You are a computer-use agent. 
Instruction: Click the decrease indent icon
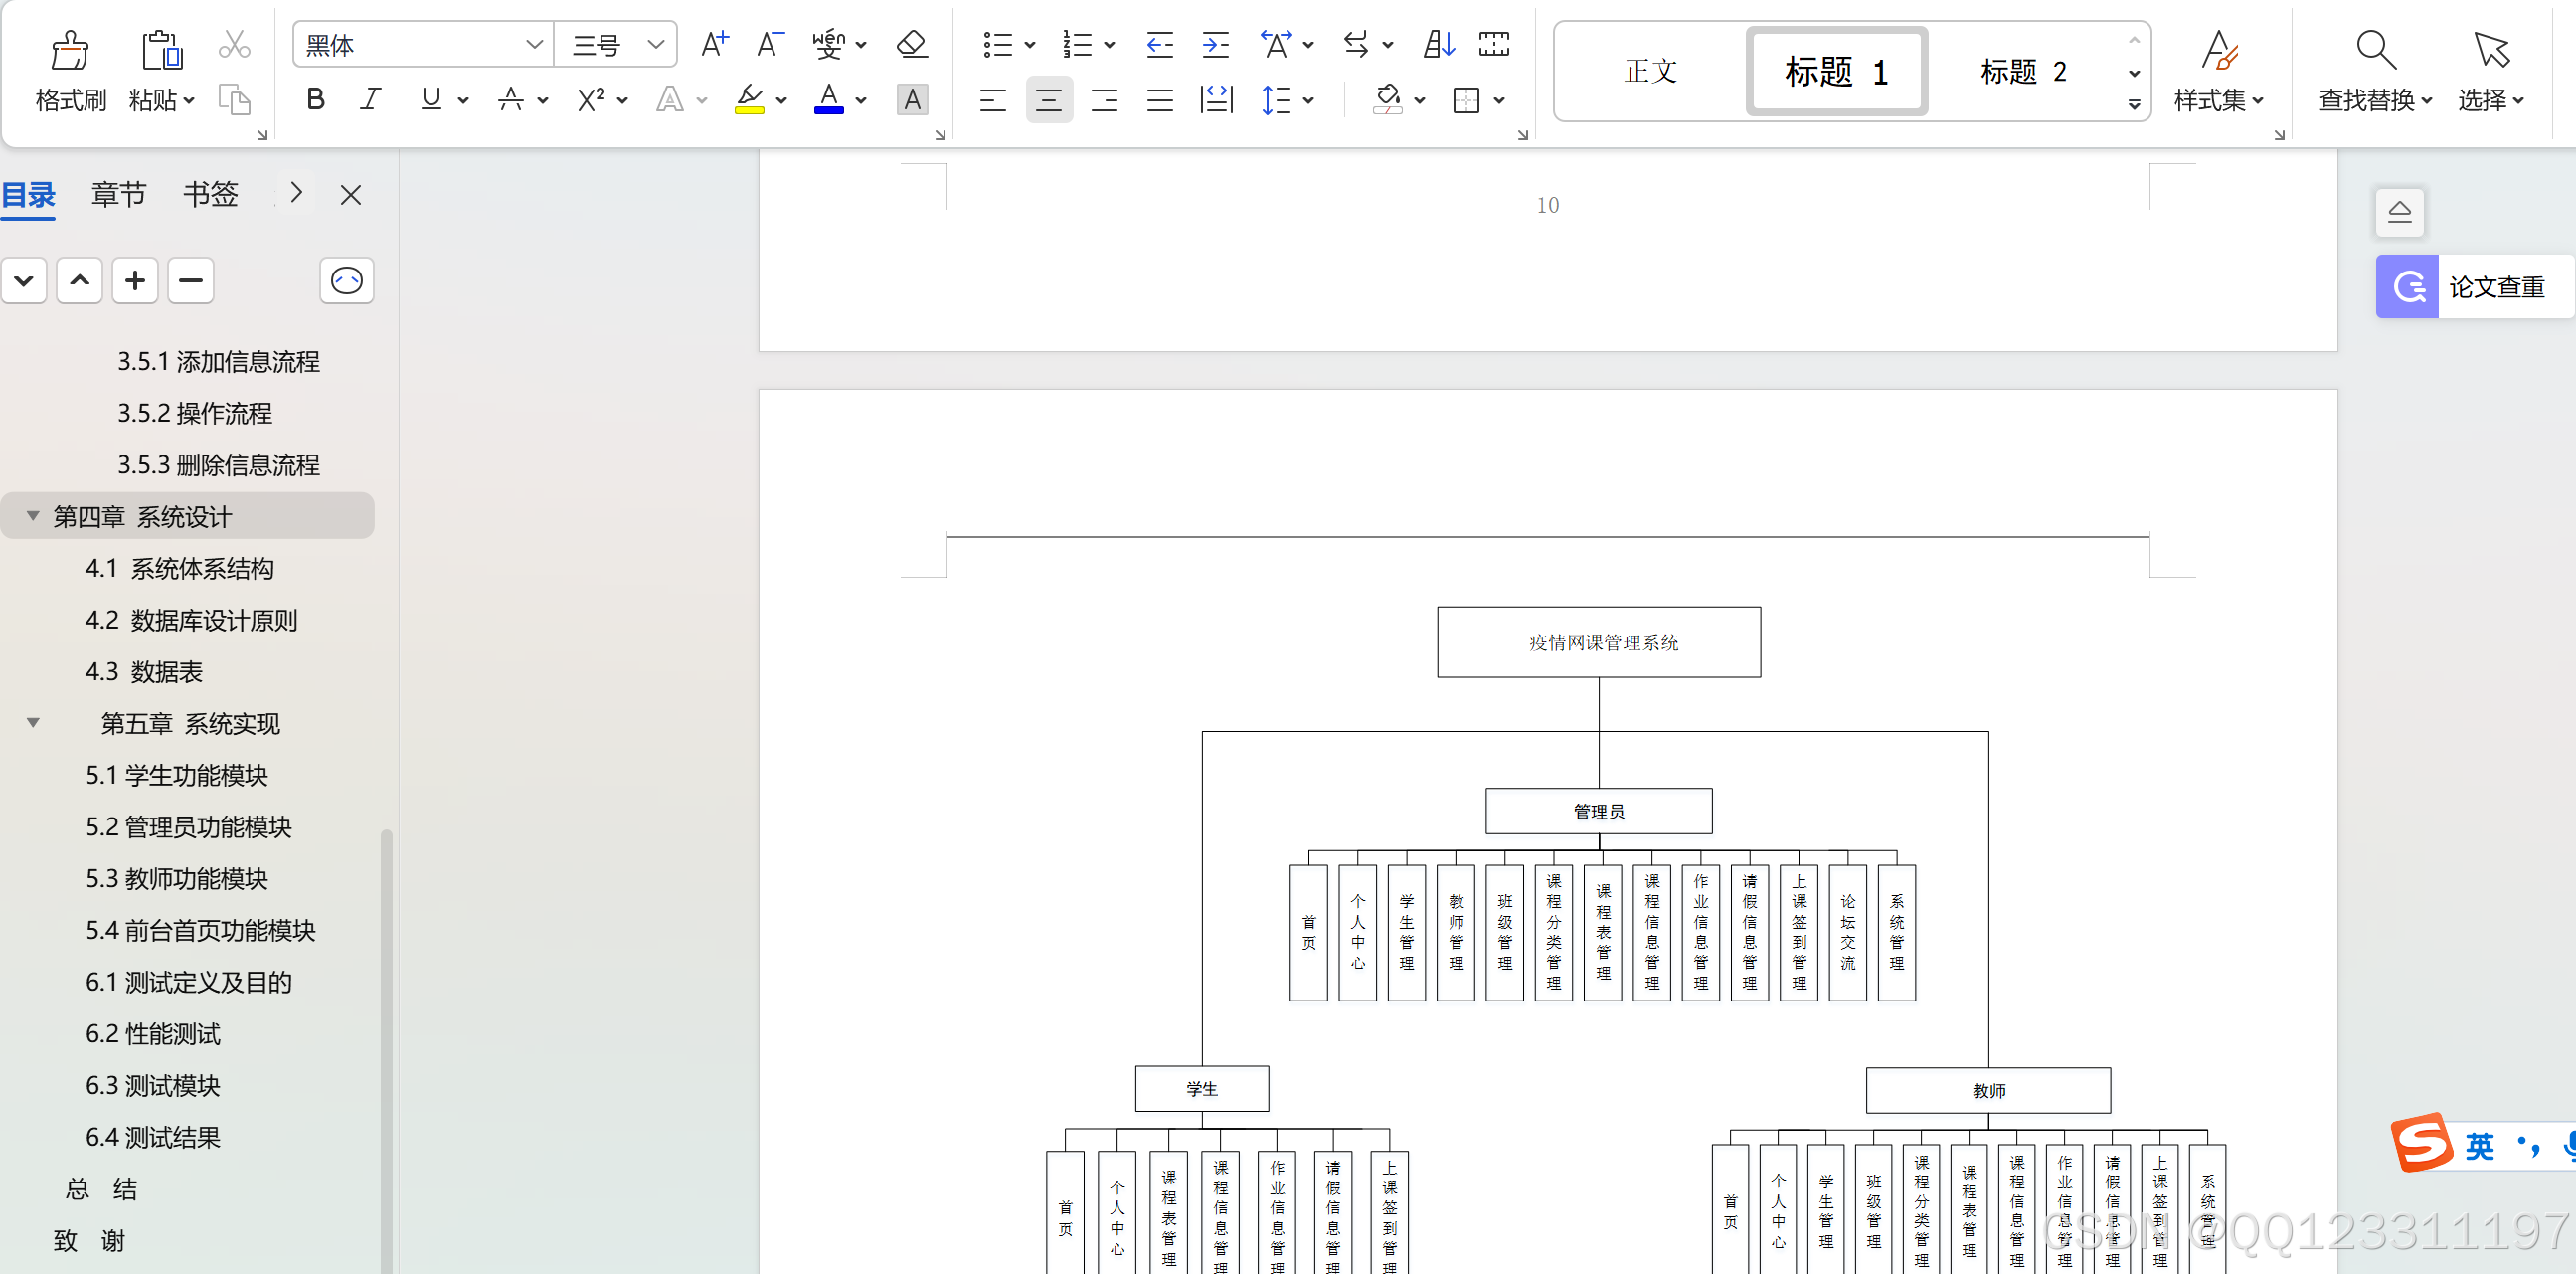[x=1159, y=44]
